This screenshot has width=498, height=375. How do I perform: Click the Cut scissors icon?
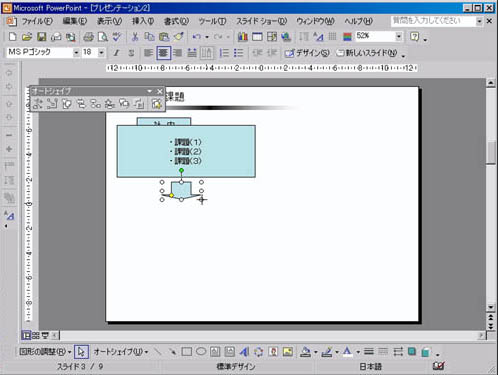(135, 37)
